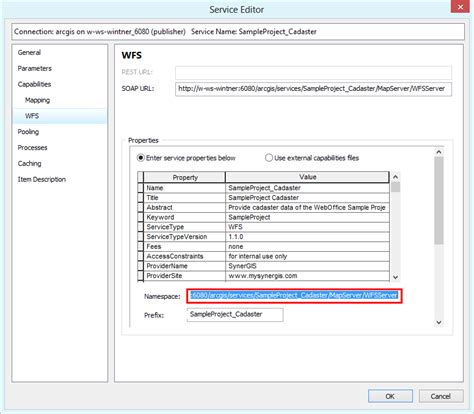474x414 pixels.
Task: Click the SOAP URL field
Action: pyautogui.click(x=313, y=89)
